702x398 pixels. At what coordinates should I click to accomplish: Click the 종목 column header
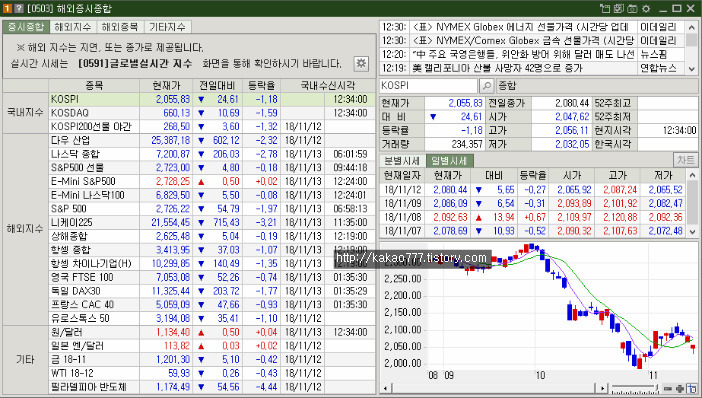[94, 86]
